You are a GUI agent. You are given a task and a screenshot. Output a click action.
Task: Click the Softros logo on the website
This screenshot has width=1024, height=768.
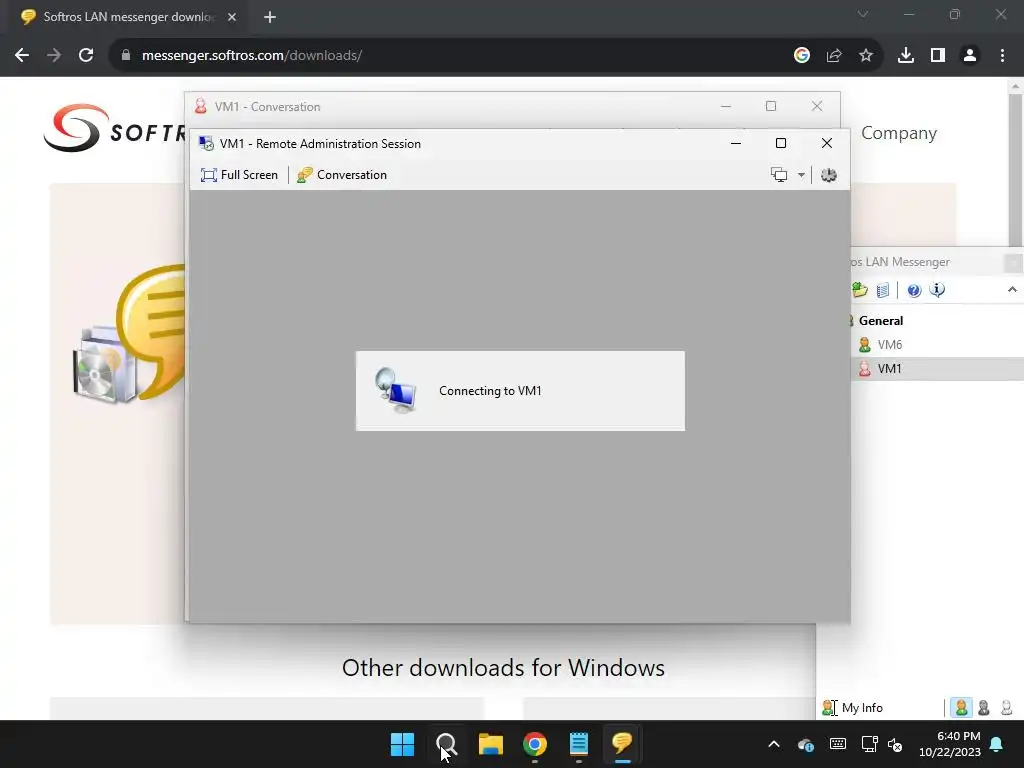point(114,128)
